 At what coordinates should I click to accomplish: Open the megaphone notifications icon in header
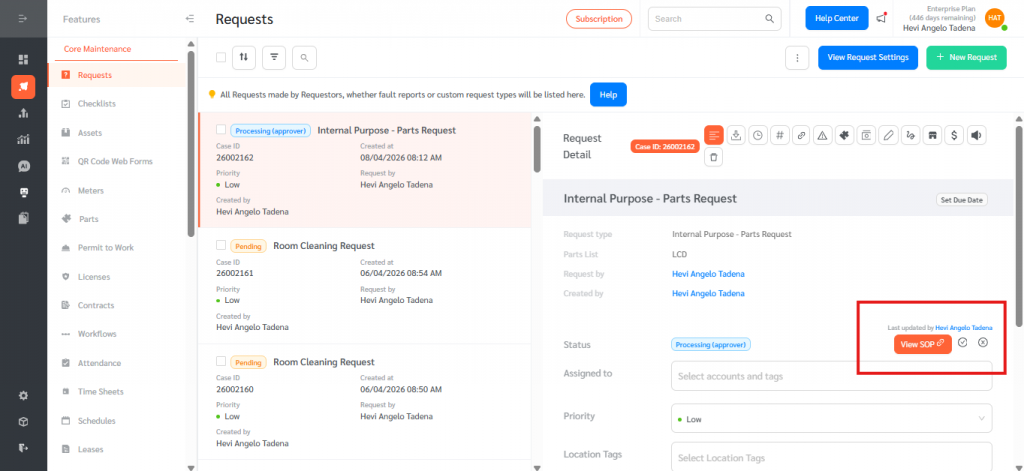[x=881, y=18]
